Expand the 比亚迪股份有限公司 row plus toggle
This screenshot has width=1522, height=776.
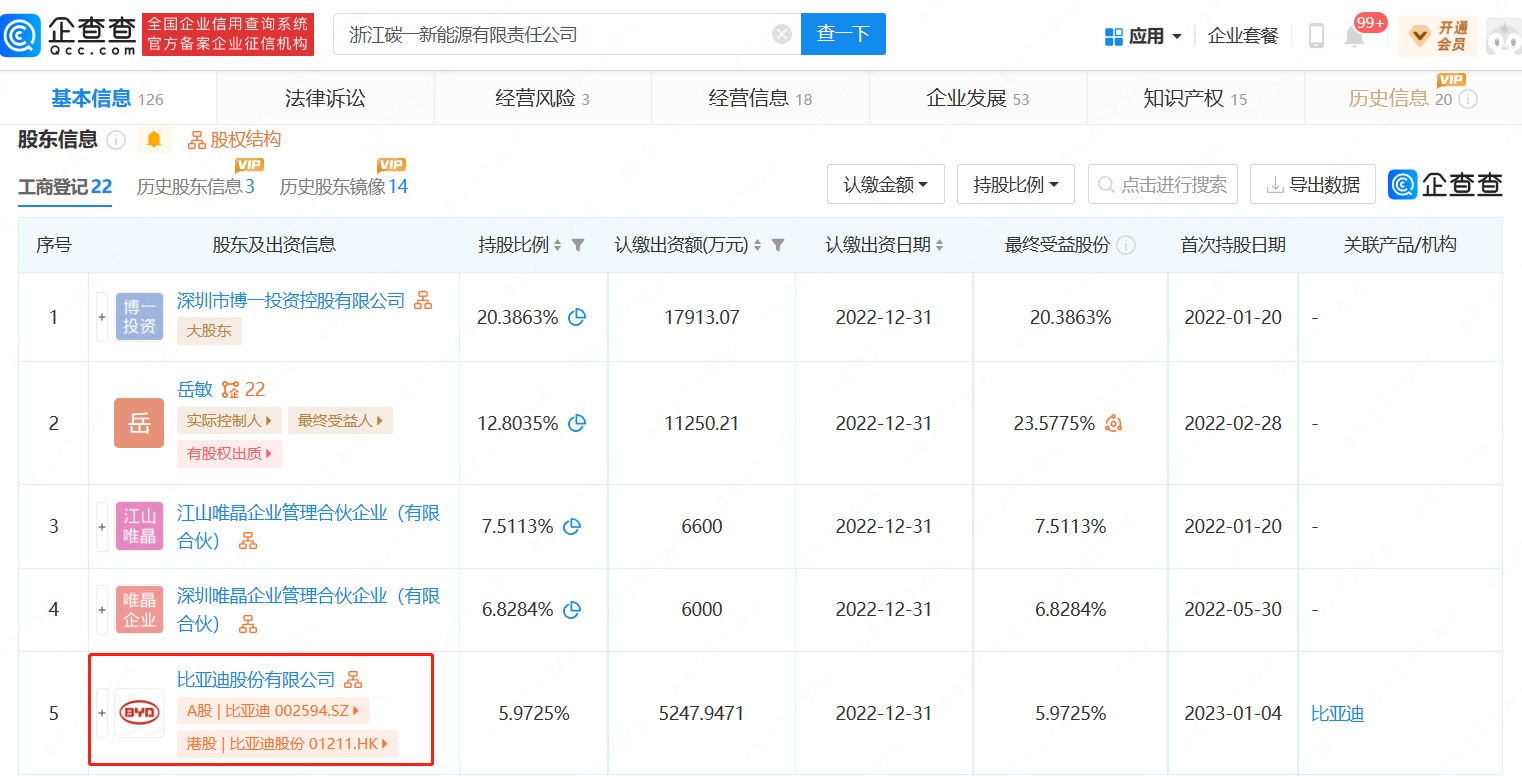pyautogui.click(x=102, y=713)
